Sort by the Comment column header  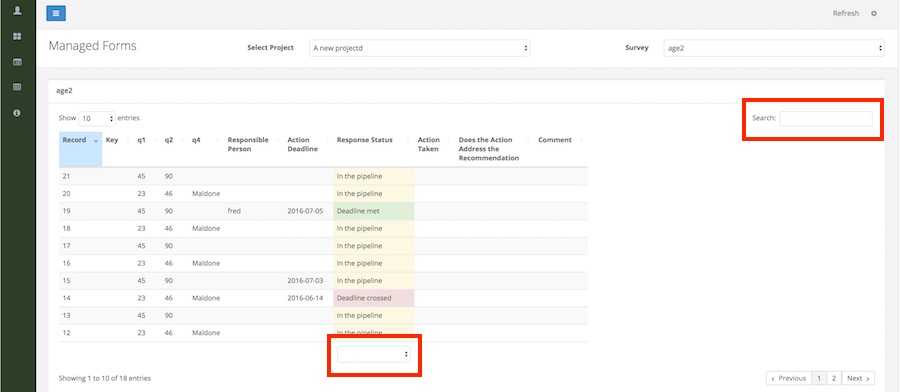click(561, 149)
